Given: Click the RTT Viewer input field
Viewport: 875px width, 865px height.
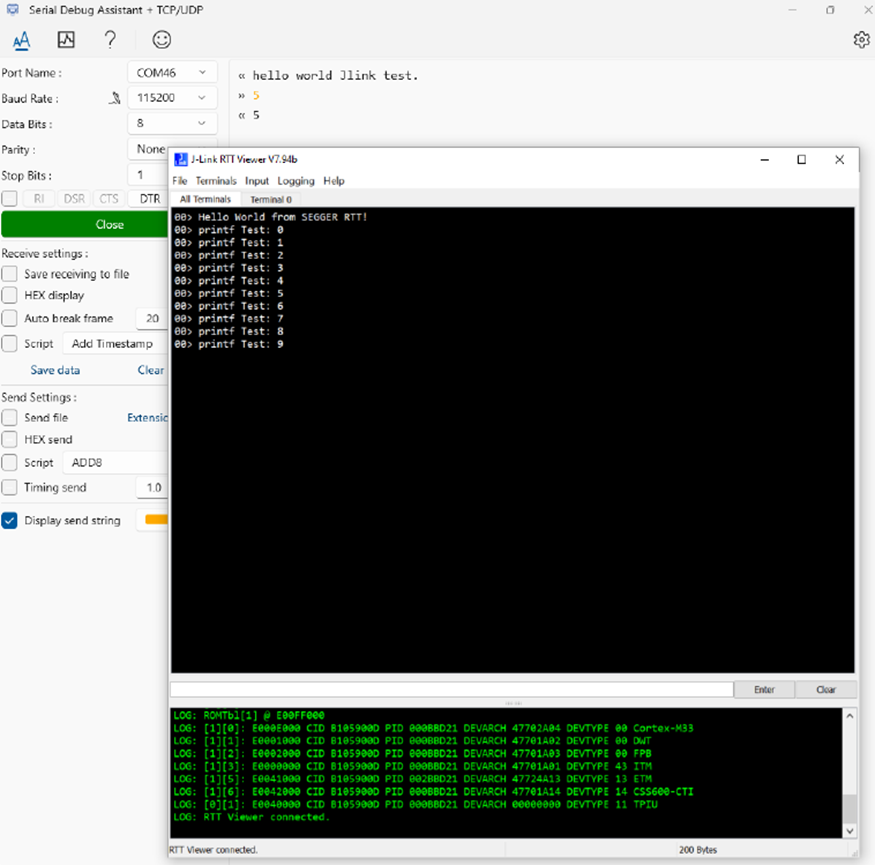Looking at the screenshot, I should 451,689.
